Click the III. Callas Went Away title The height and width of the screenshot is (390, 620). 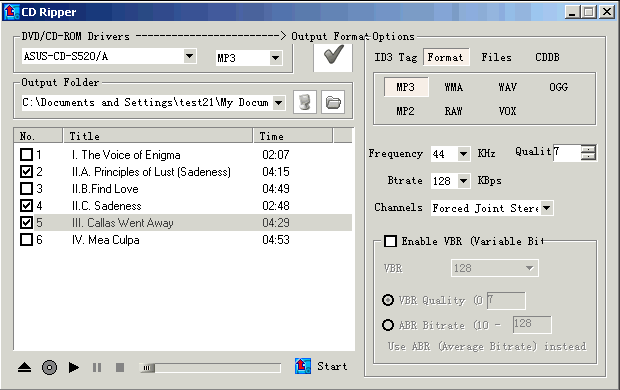click(x=123, y=223)
